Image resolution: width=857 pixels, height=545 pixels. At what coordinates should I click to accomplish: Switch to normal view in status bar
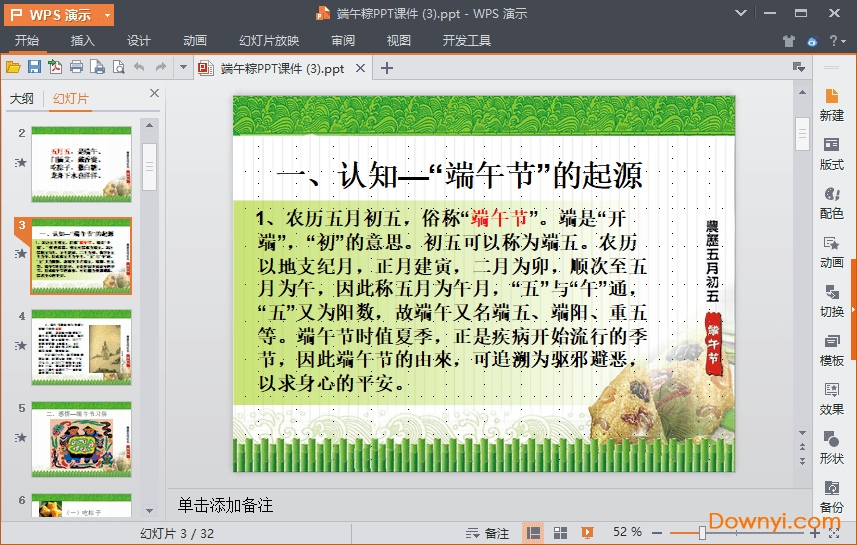click(x=534, y=533)
